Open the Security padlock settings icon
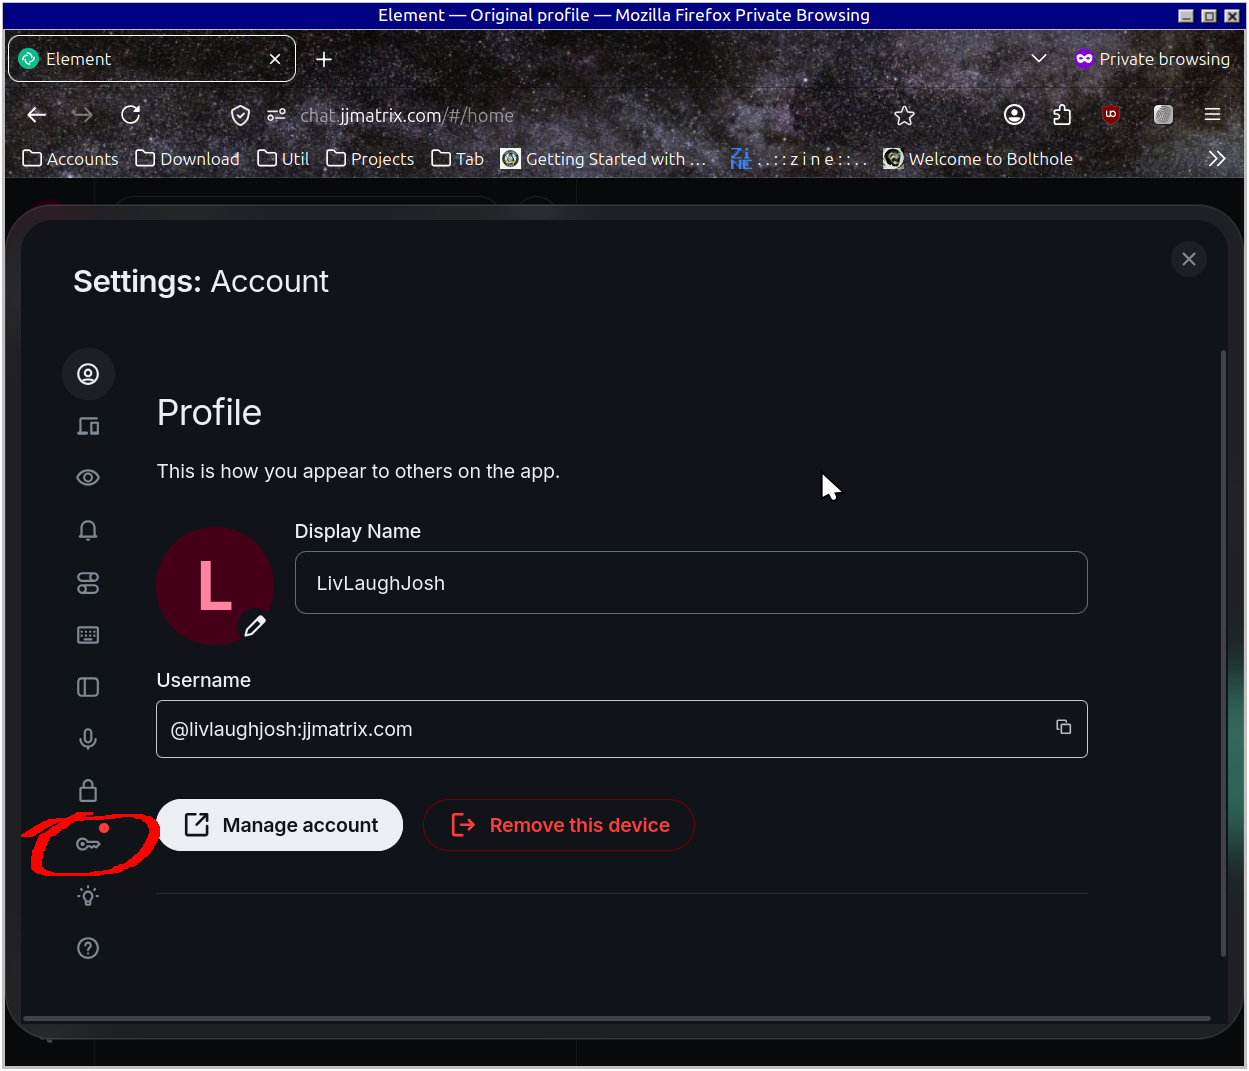 pyautogui.click(x=88, y=791)
